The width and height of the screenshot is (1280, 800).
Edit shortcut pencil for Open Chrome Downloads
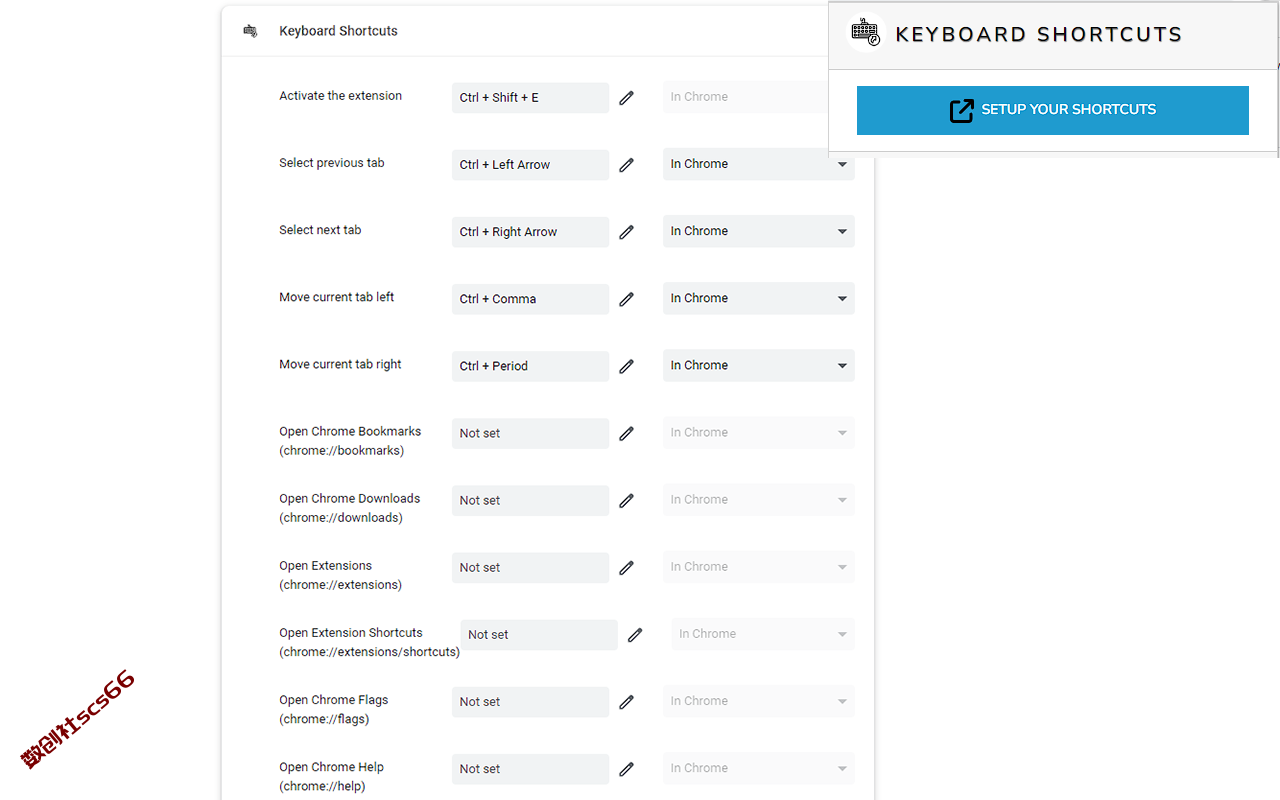click(626, 500)
